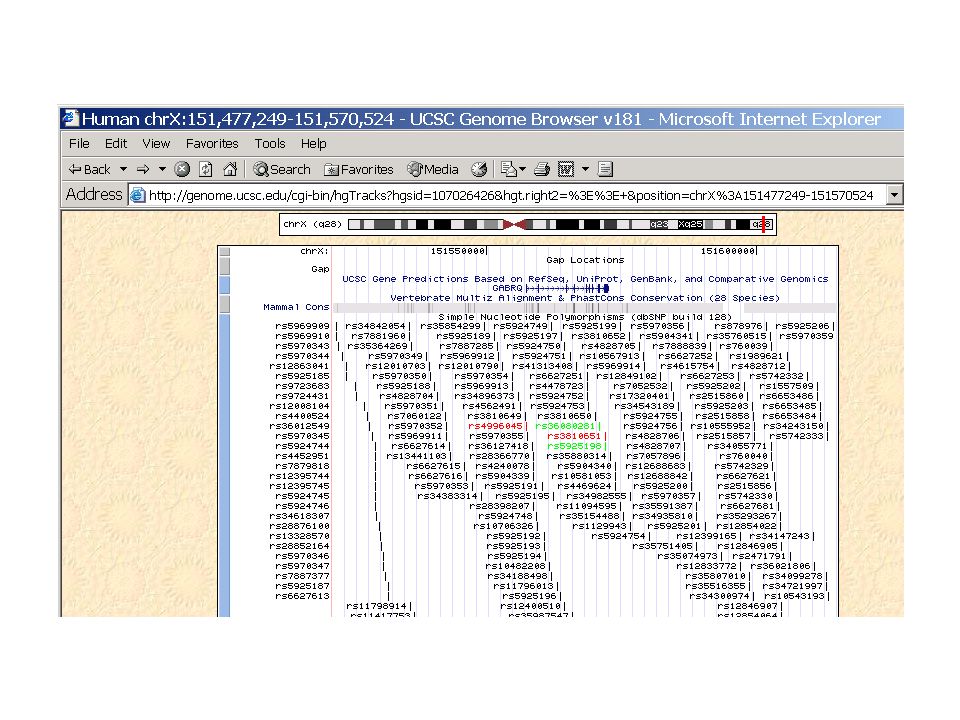
Task: Click the UCSC Gene Predictions track title
Action: 585,279
